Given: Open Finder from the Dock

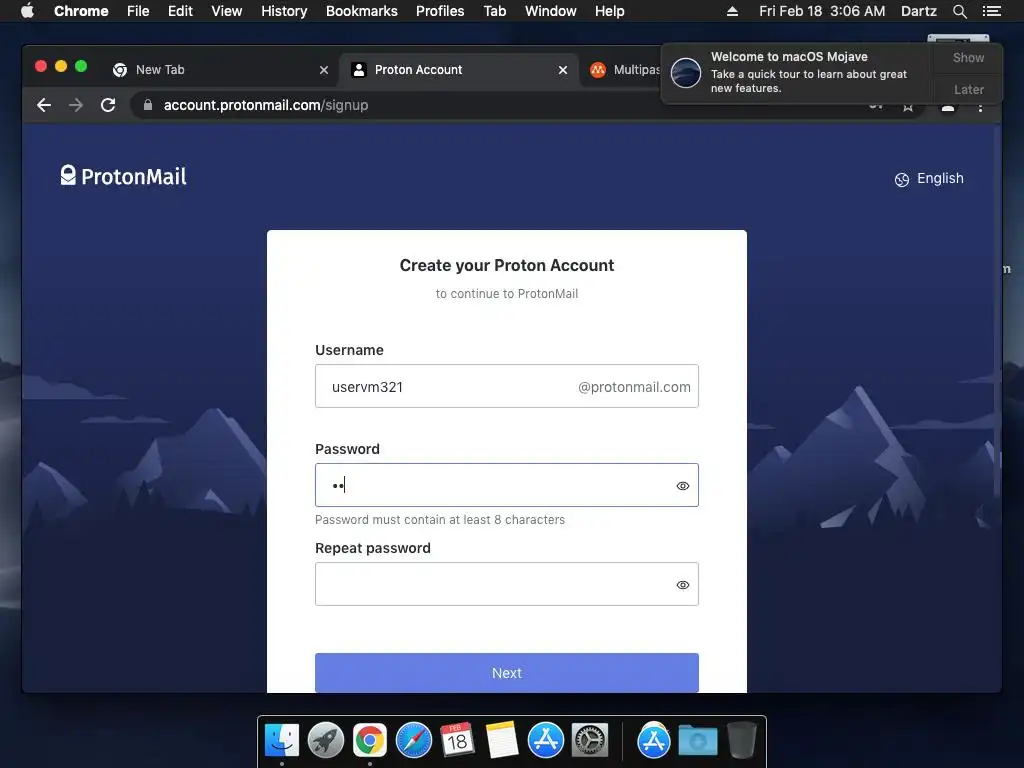Looking at the screenshot, I should 281,740.
